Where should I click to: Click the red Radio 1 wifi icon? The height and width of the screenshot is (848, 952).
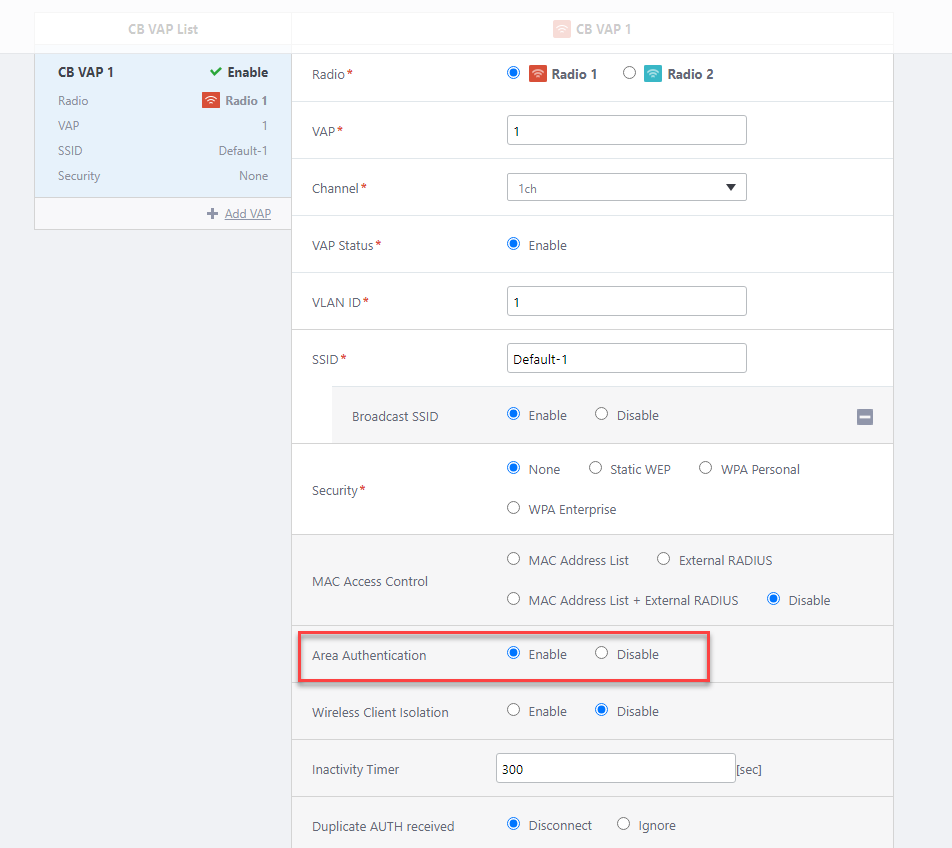(x=537, y=74)
